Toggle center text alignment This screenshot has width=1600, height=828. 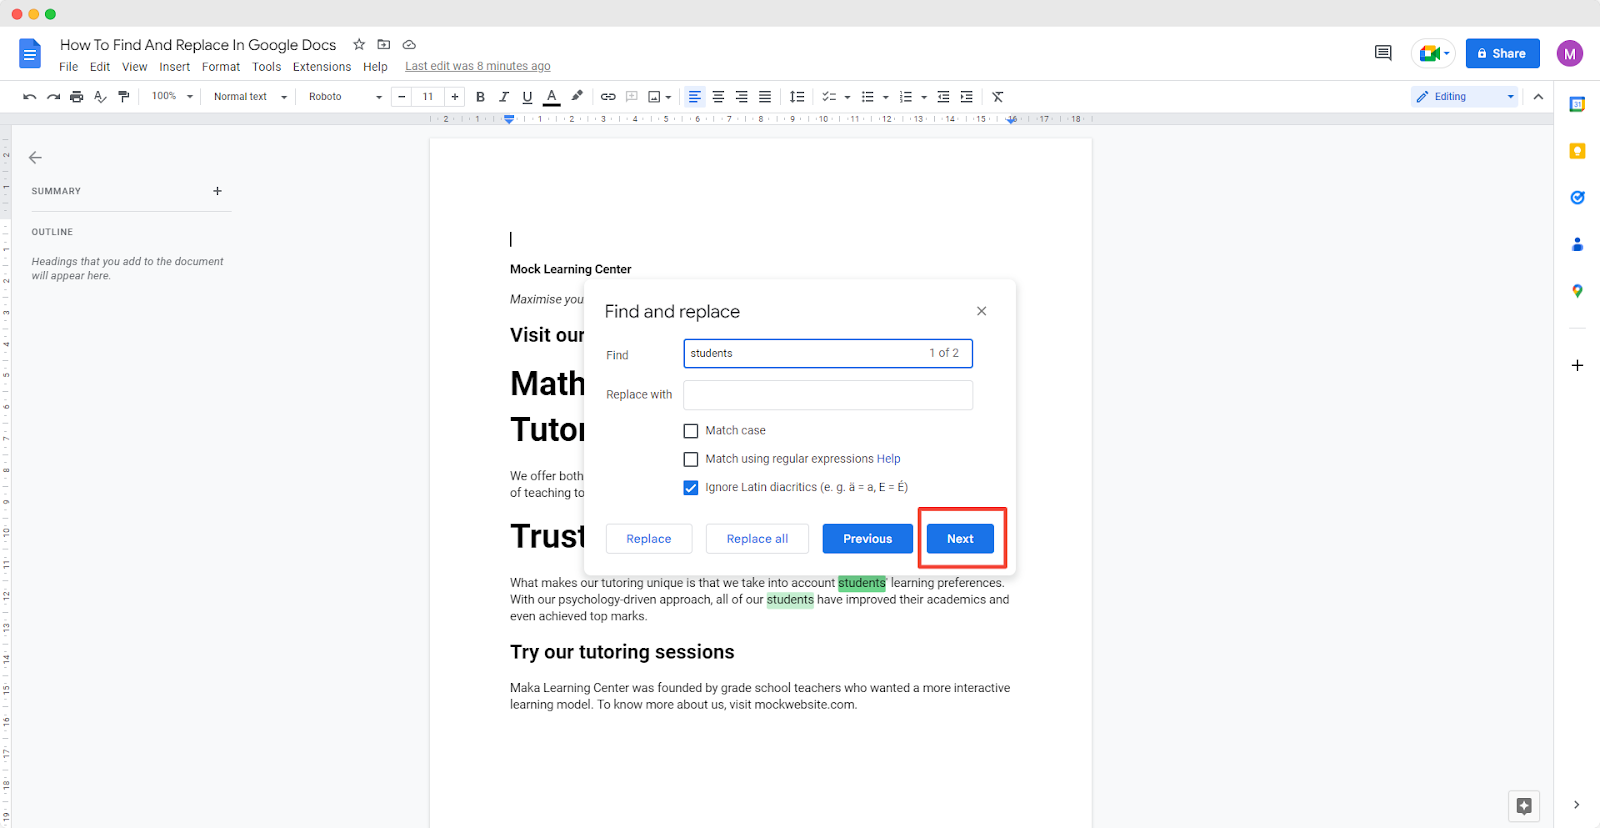pyautogui.click(x=718, y=97)
